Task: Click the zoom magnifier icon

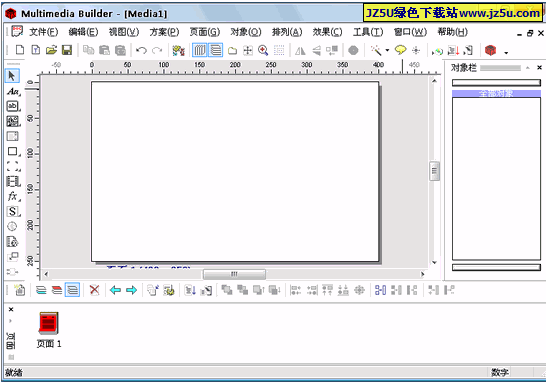Action: coord(263,50)
